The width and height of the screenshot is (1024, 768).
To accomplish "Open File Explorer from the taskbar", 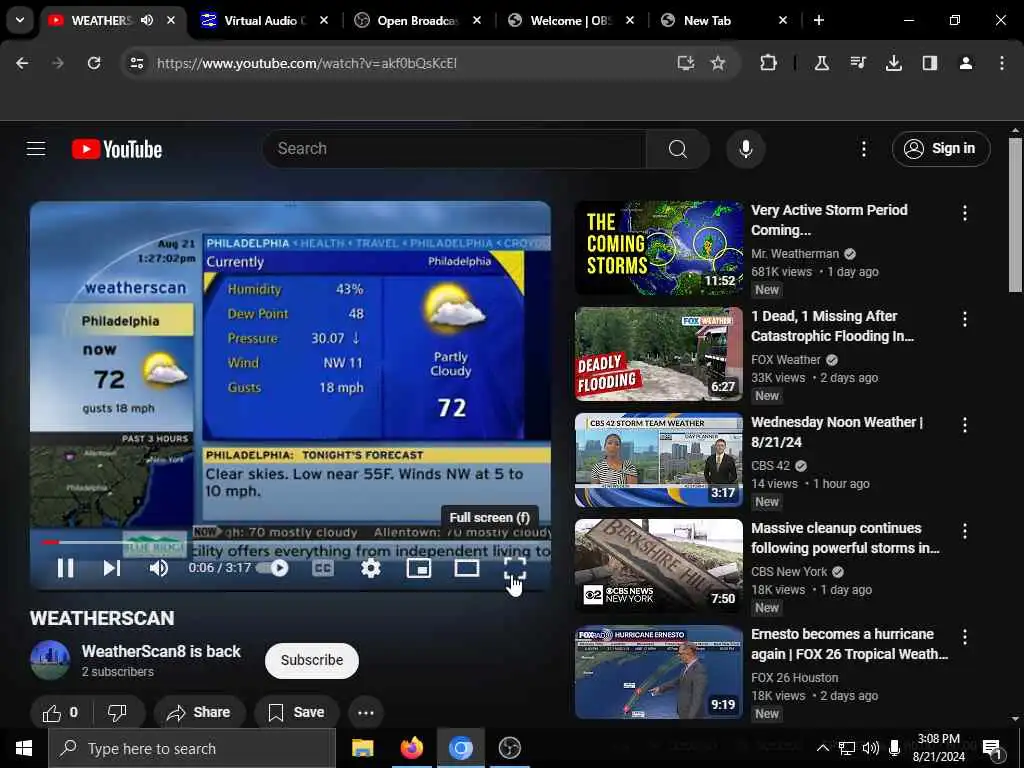I will point(362,748).
